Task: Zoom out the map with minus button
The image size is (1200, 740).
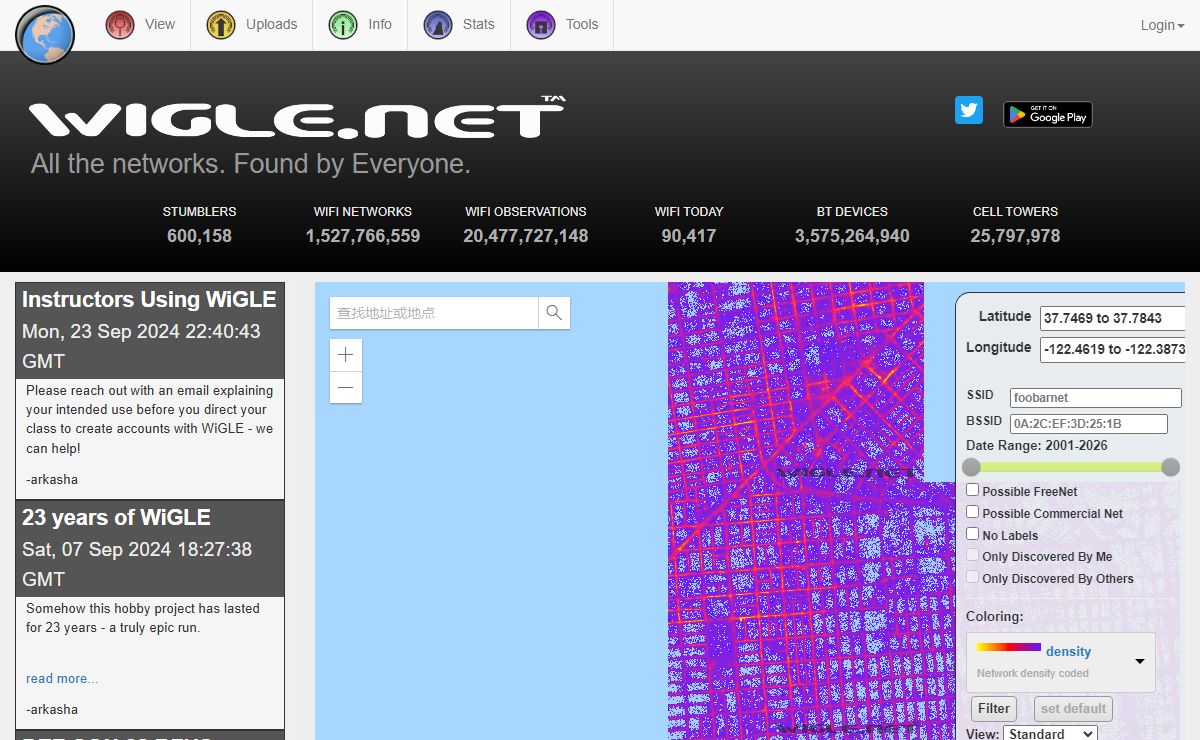Action: coord(346,388)
